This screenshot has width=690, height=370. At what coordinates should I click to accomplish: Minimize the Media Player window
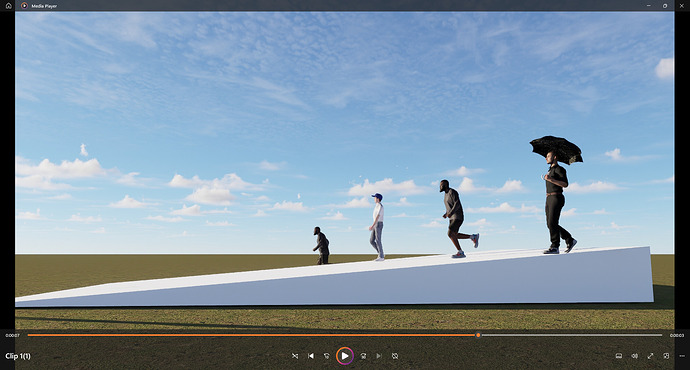(649, 6)
